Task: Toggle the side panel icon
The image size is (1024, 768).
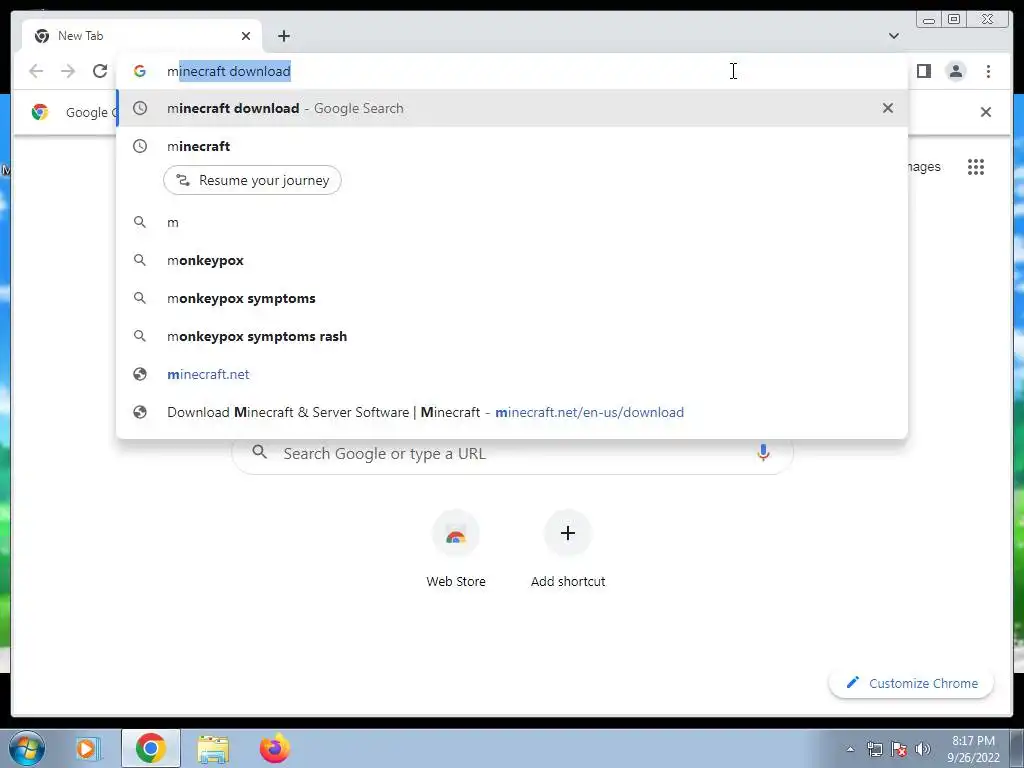Action: [923, 71]
